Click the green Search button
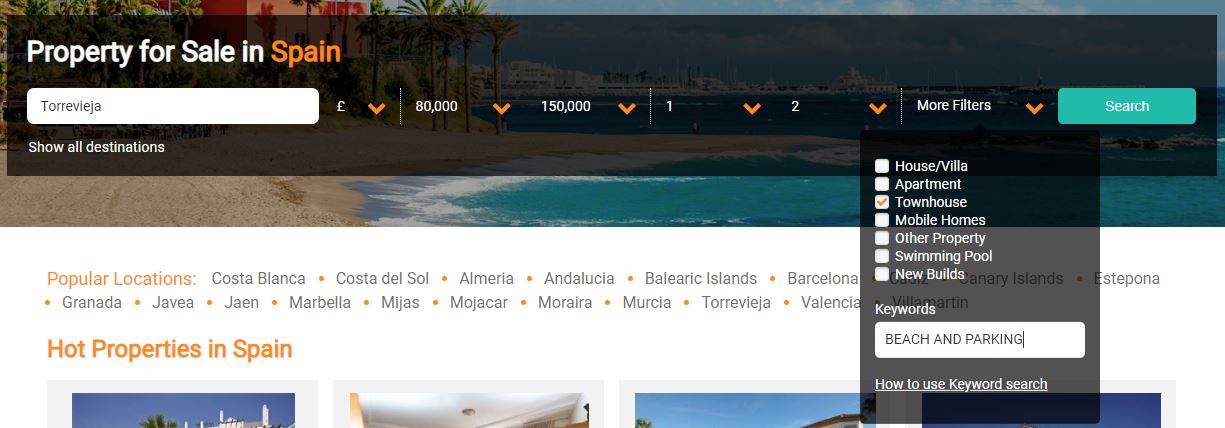Screen dimensions: 1225x428 click(1127, 106)
